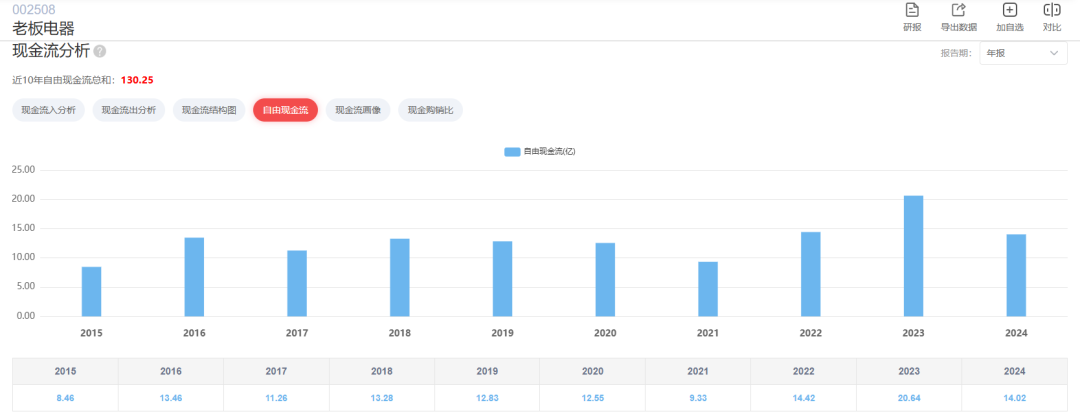
Task: Click table value 14.42
Action: pos(803,398)
